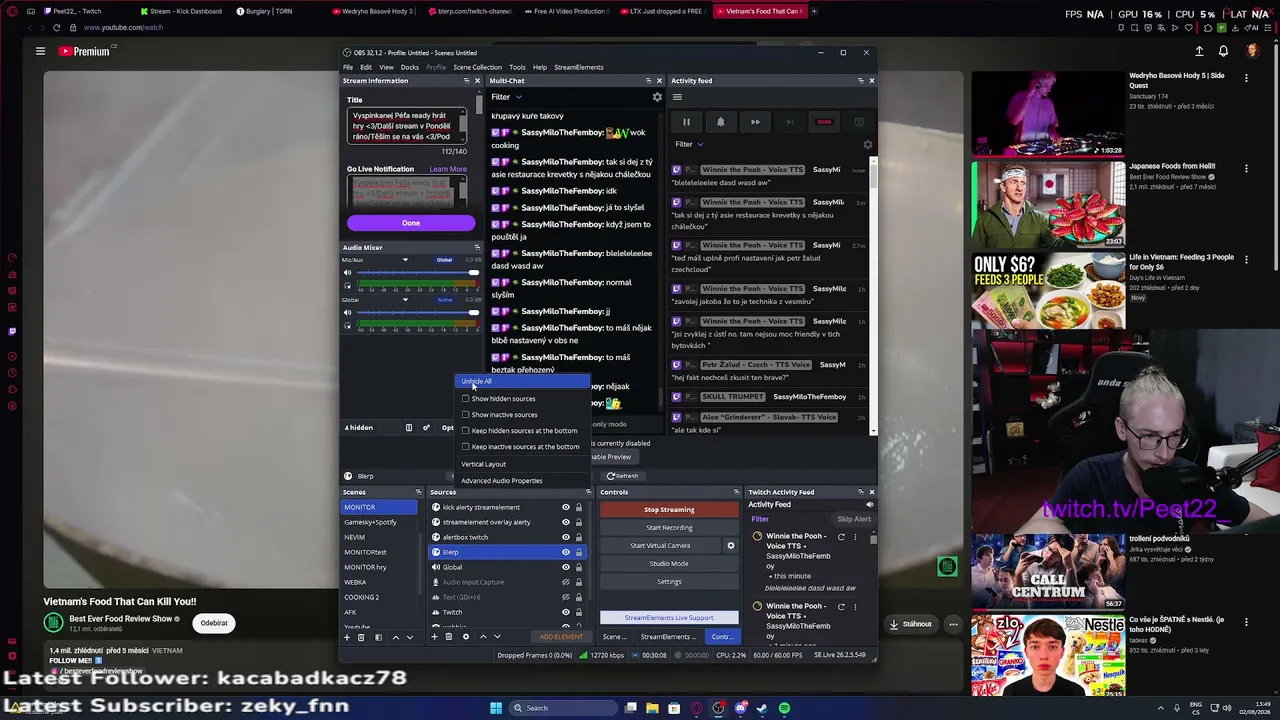The image size is (1280, 720).
Task: Start the Virtual Camera
Action: coord(660,545)
